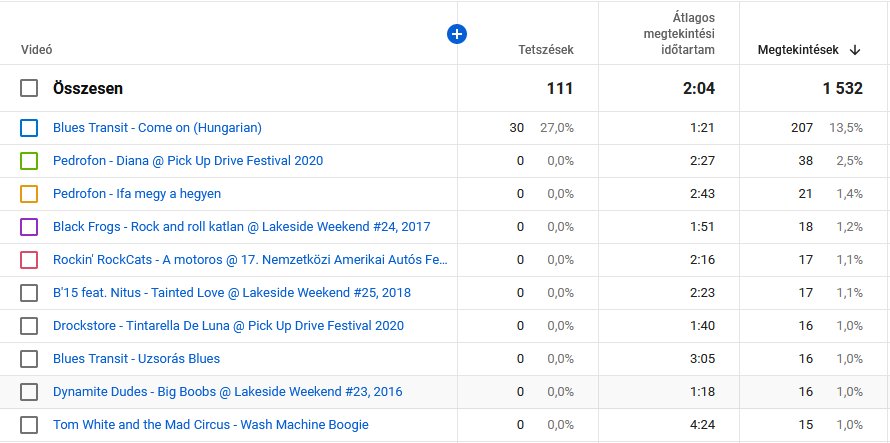Select checkbox for Tom White and the Mad Circus
Viewport: 890px width, 443px height.
click(29, 425)
